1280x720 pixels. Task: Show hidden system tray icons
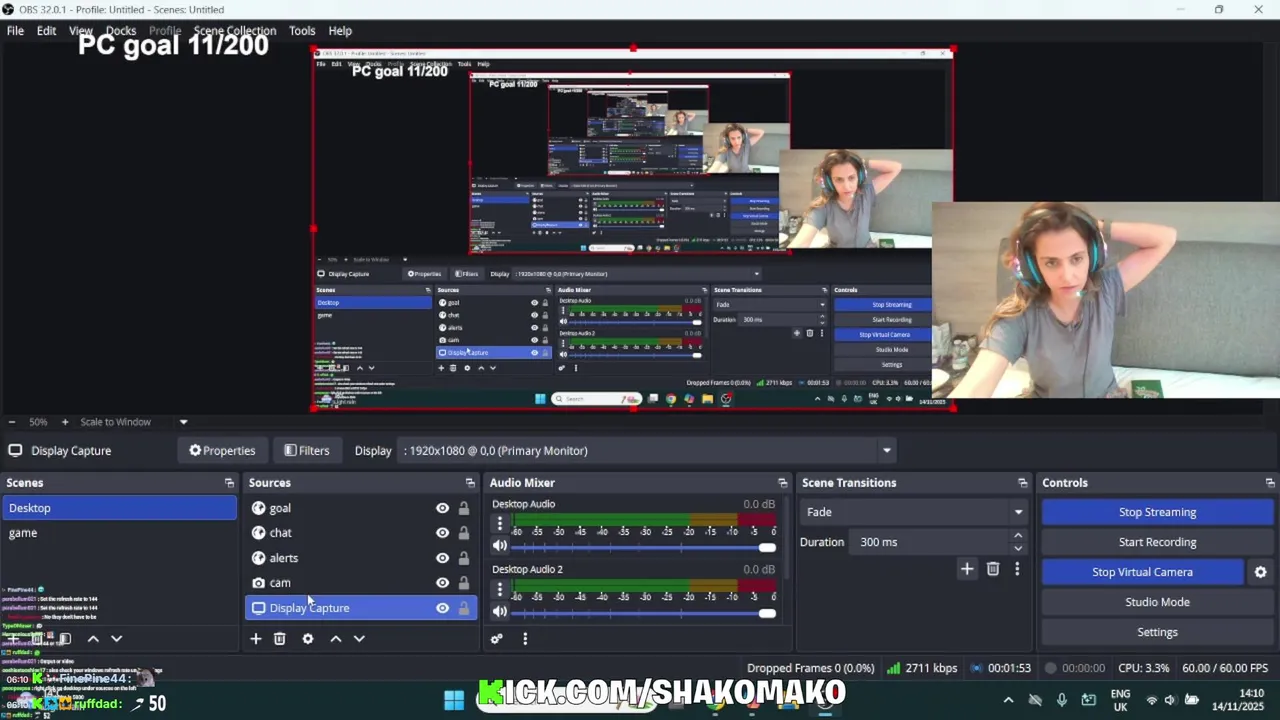click(x=1008, y=700)
